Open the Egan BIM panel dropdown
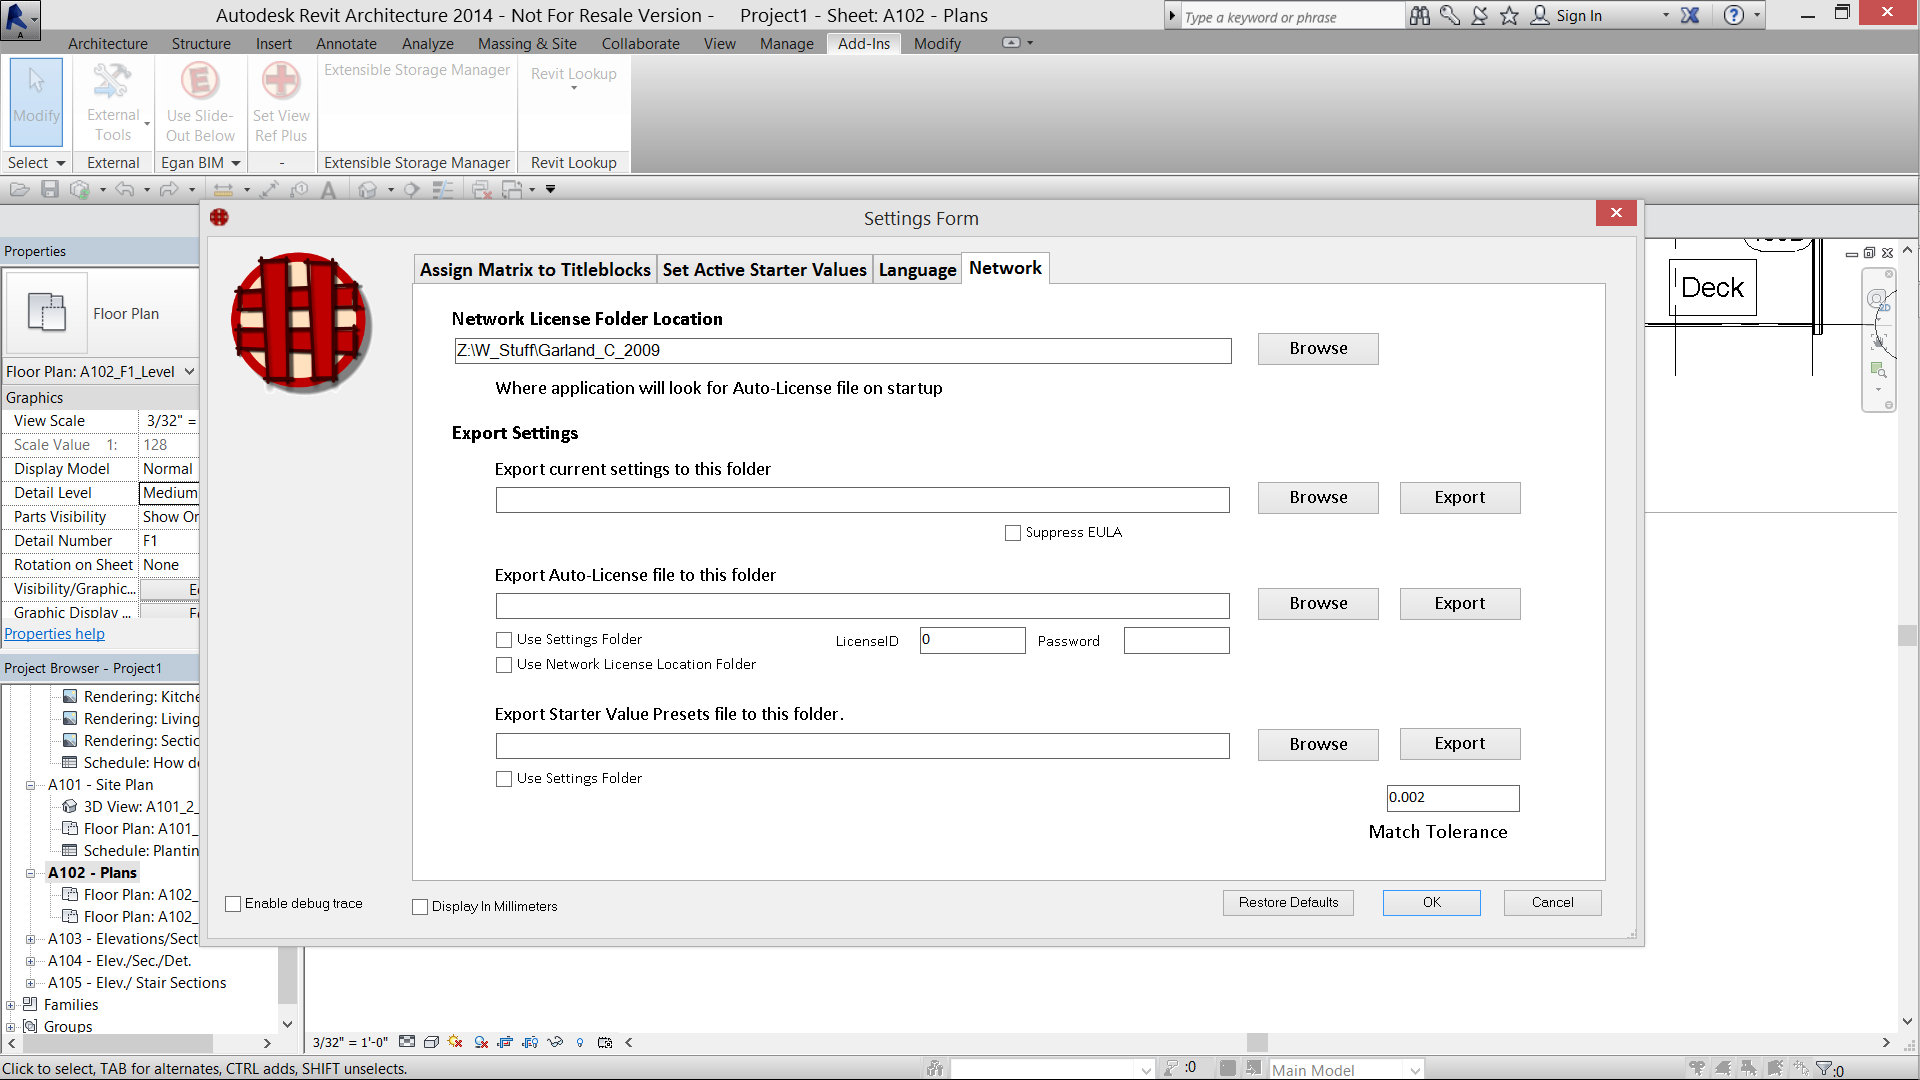This screenshot has width=1920, height=1080. point(236,163)
